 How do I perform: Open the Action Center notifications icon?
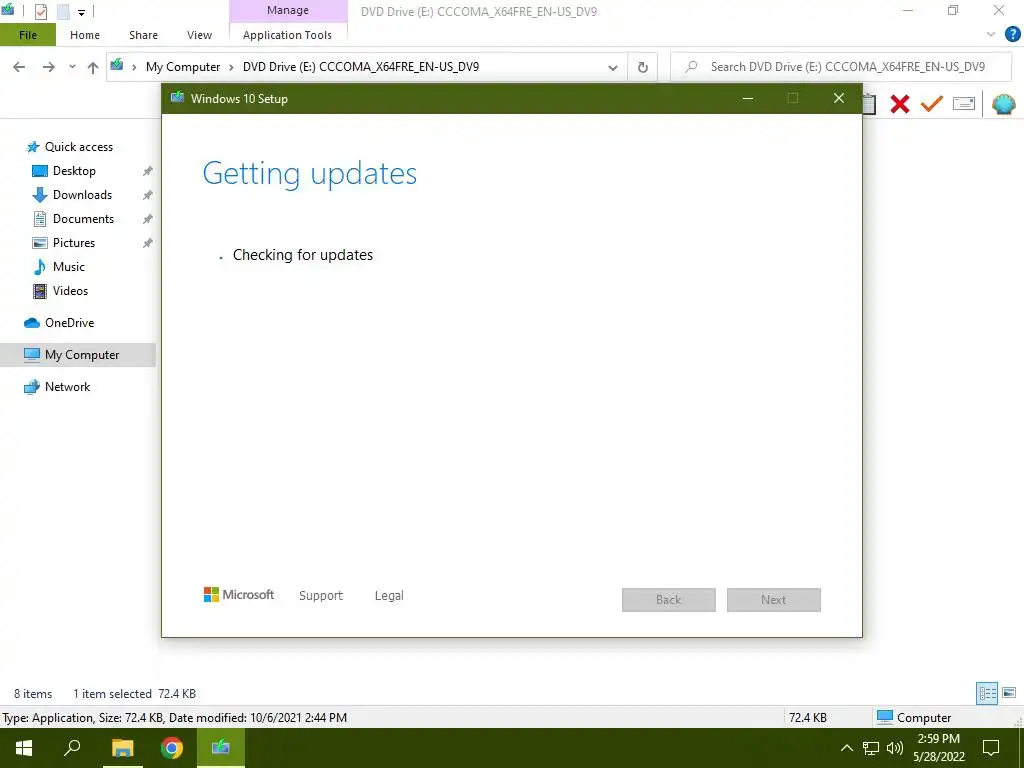click(991, 748)
